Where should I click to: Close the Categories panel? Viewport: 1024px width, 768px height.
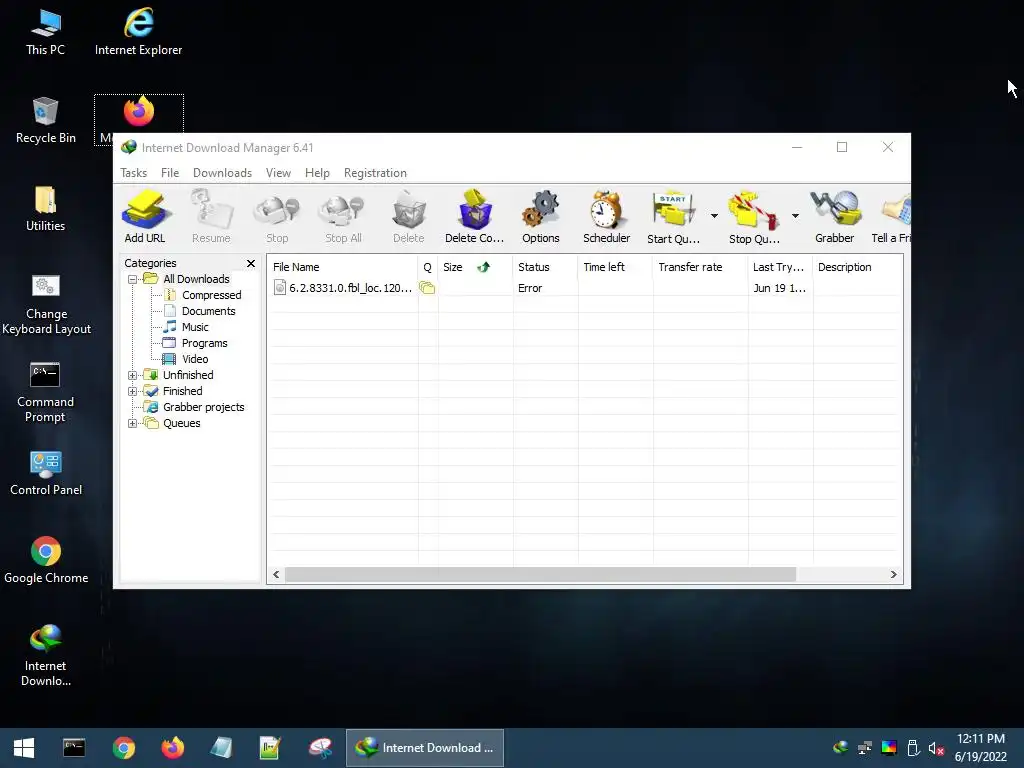pyautogui.click(x=251, y=263)
